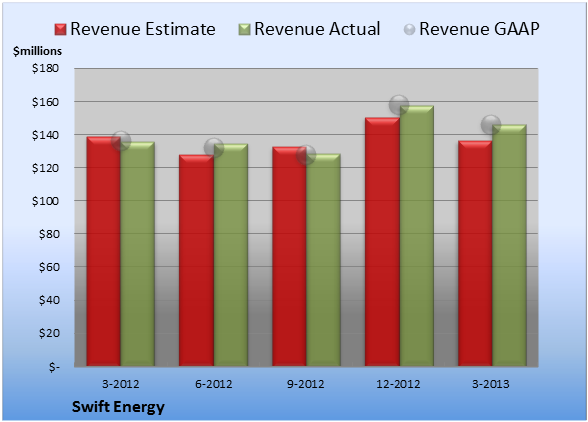Click the red Revenue Estimate legend swatch
Screen dimensions: 588x422
tap(60, 30)
